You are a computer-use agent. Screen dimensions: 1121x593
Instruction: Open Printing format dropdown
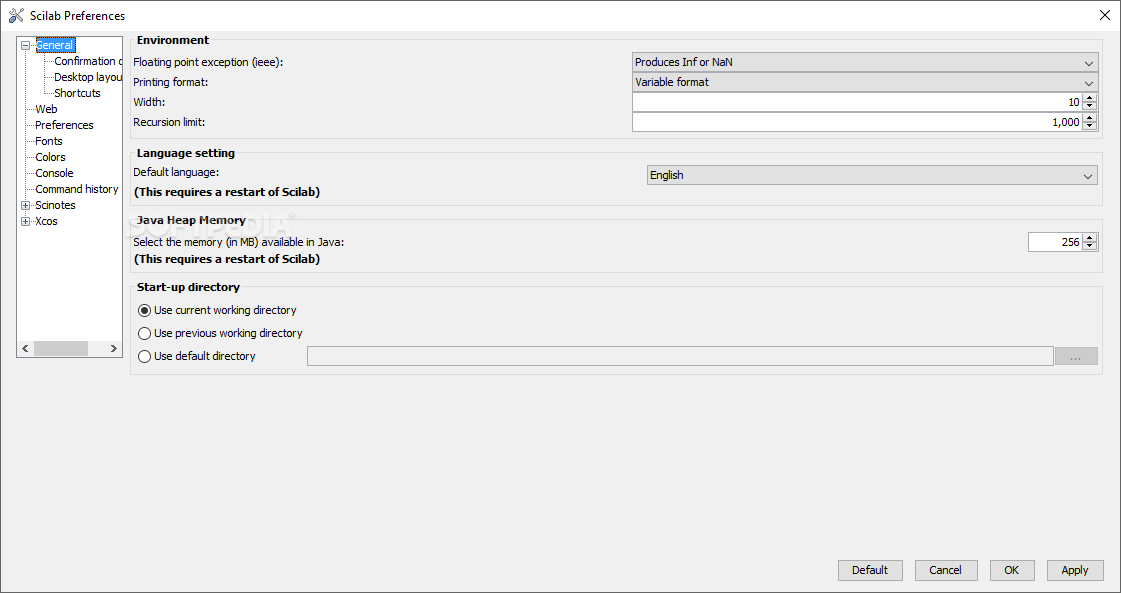coord(865,82)
